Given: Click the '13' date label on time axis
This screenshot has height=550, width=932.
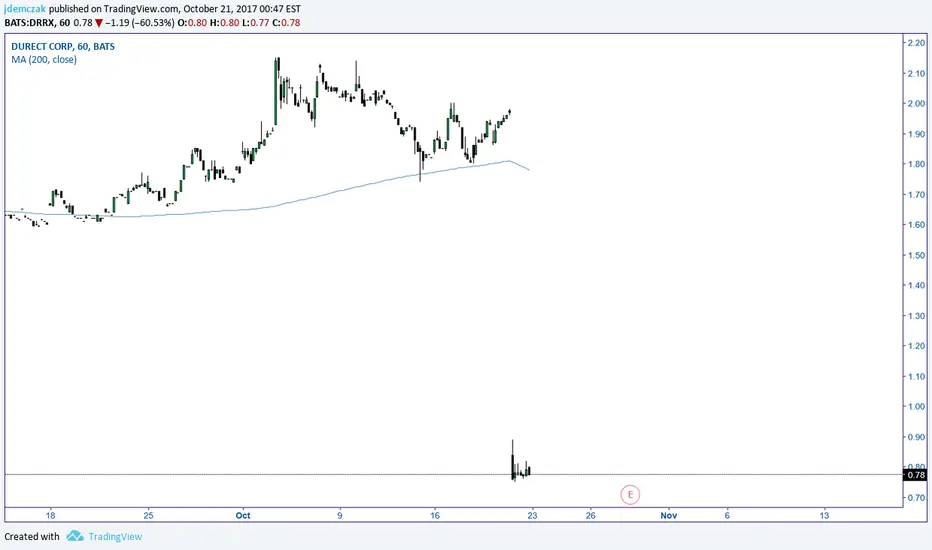Looking at the screenshot, I should (x=824, y=516).
